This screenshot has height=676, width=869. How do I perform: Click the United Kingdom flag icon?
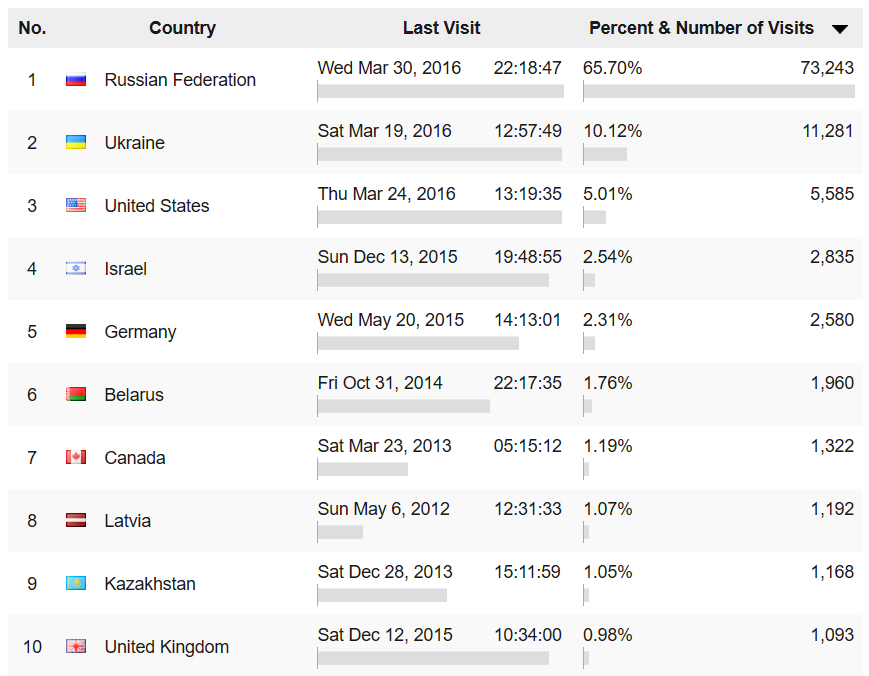76,647
